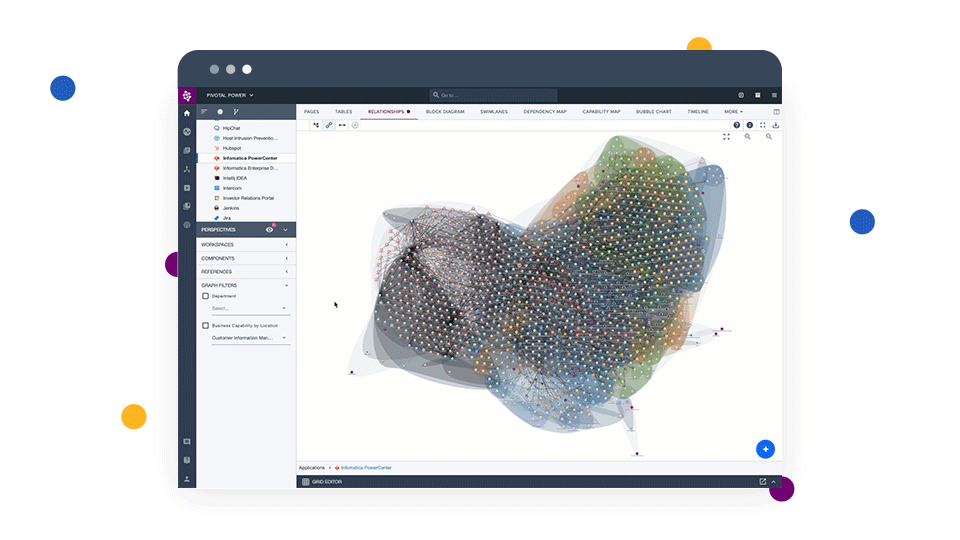The width and height of the screenshot is (960, 540).
Task: Enable the Department graph filter checkbox
Action: coord(206,296)
